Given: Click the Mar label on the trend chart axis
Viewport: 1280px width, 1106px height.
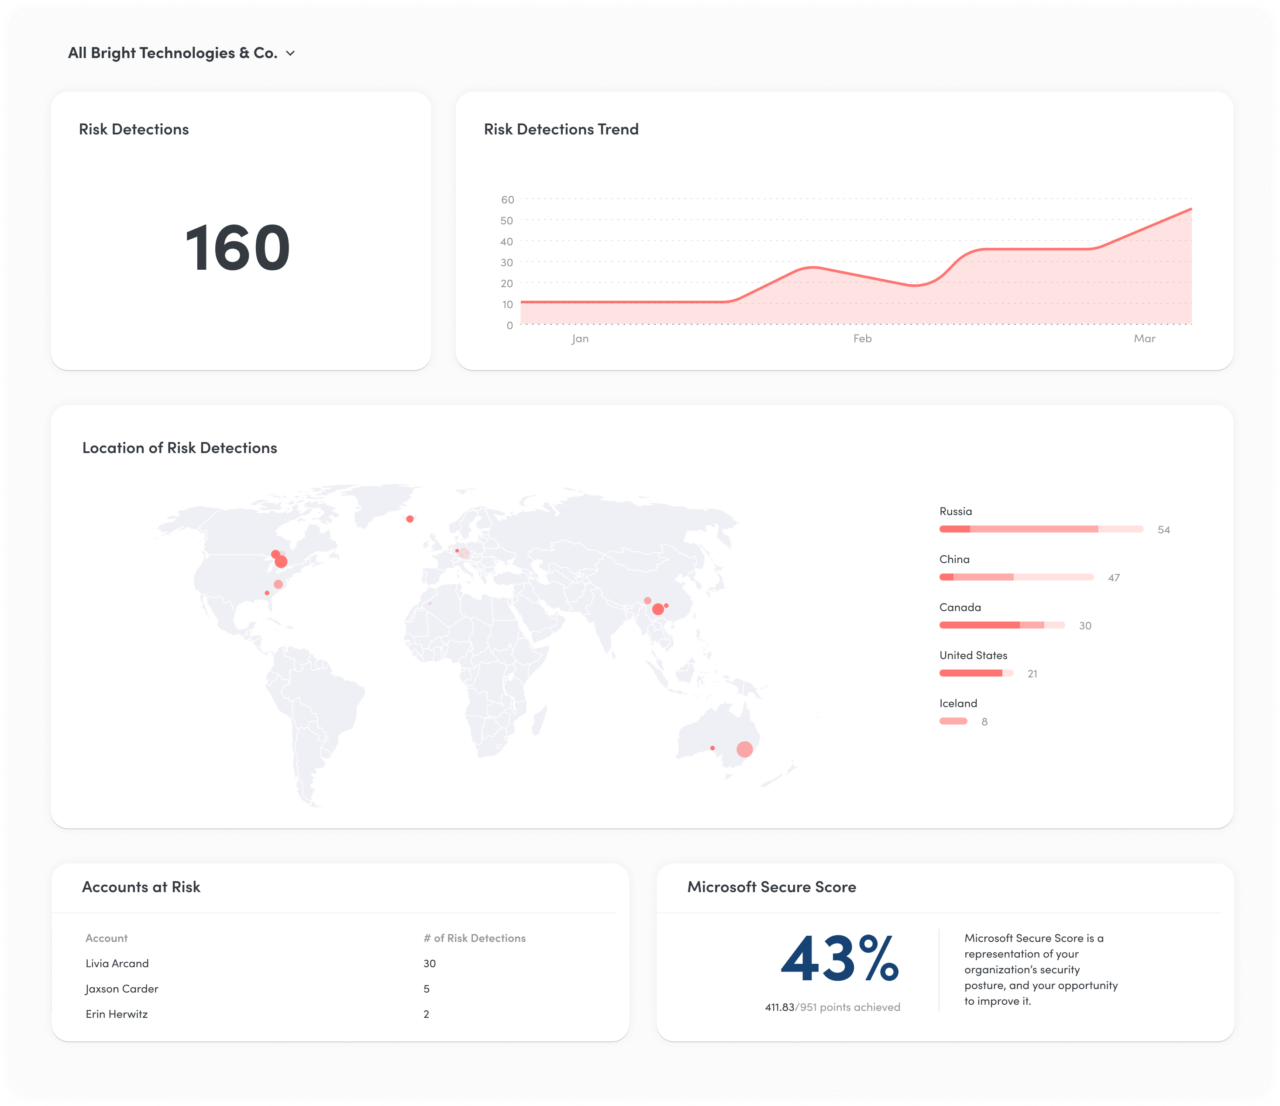Looking at the screenshot, I should click(x=1144, y=339).
